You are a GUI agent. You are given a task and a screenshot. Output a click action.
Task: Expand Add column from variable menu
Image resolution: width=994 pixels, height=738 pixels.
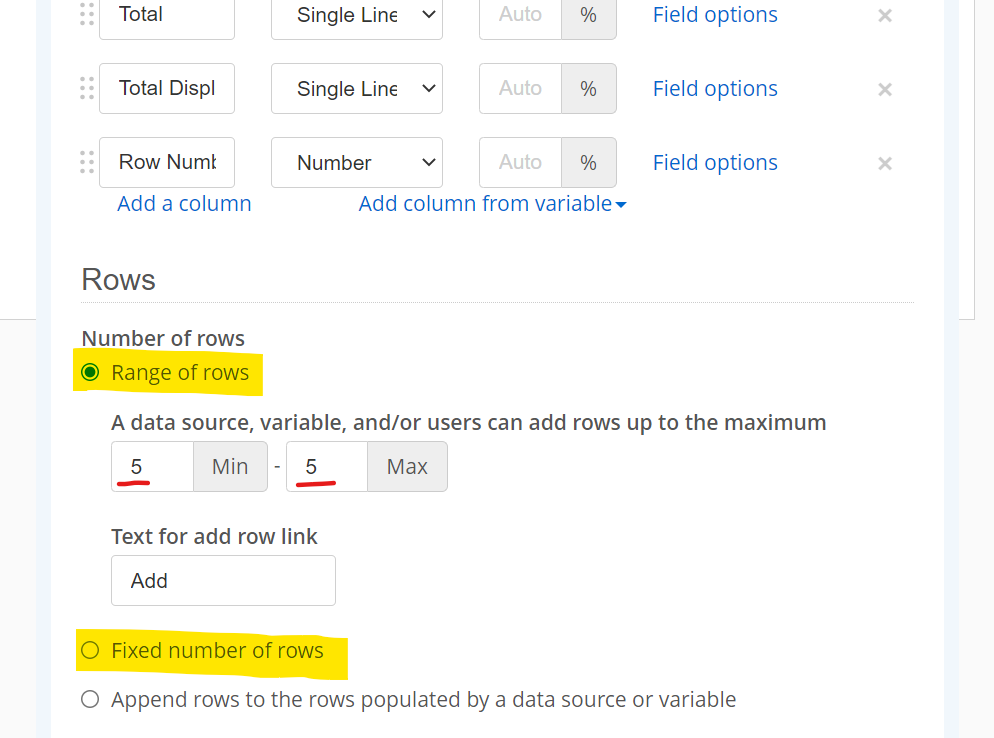[x=493, y=204]
